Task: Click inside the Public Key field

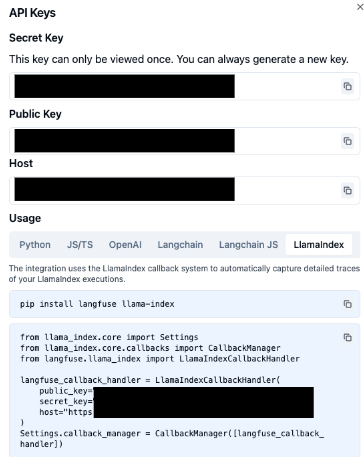Action: [184, 141]
